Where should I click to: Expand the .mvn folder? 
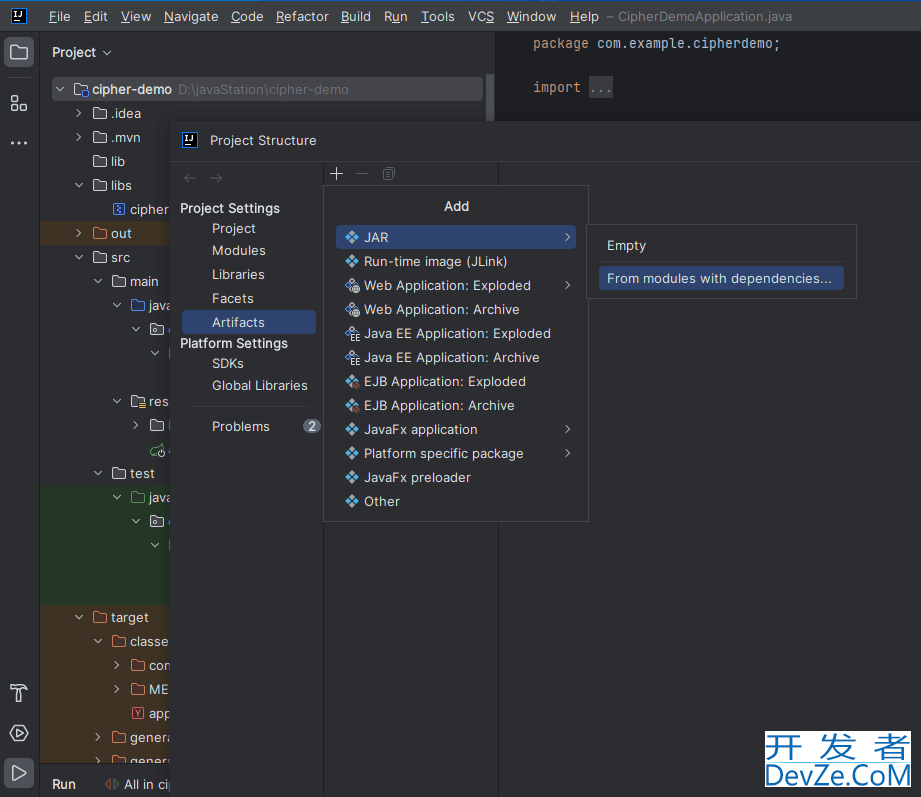[79, 137]
